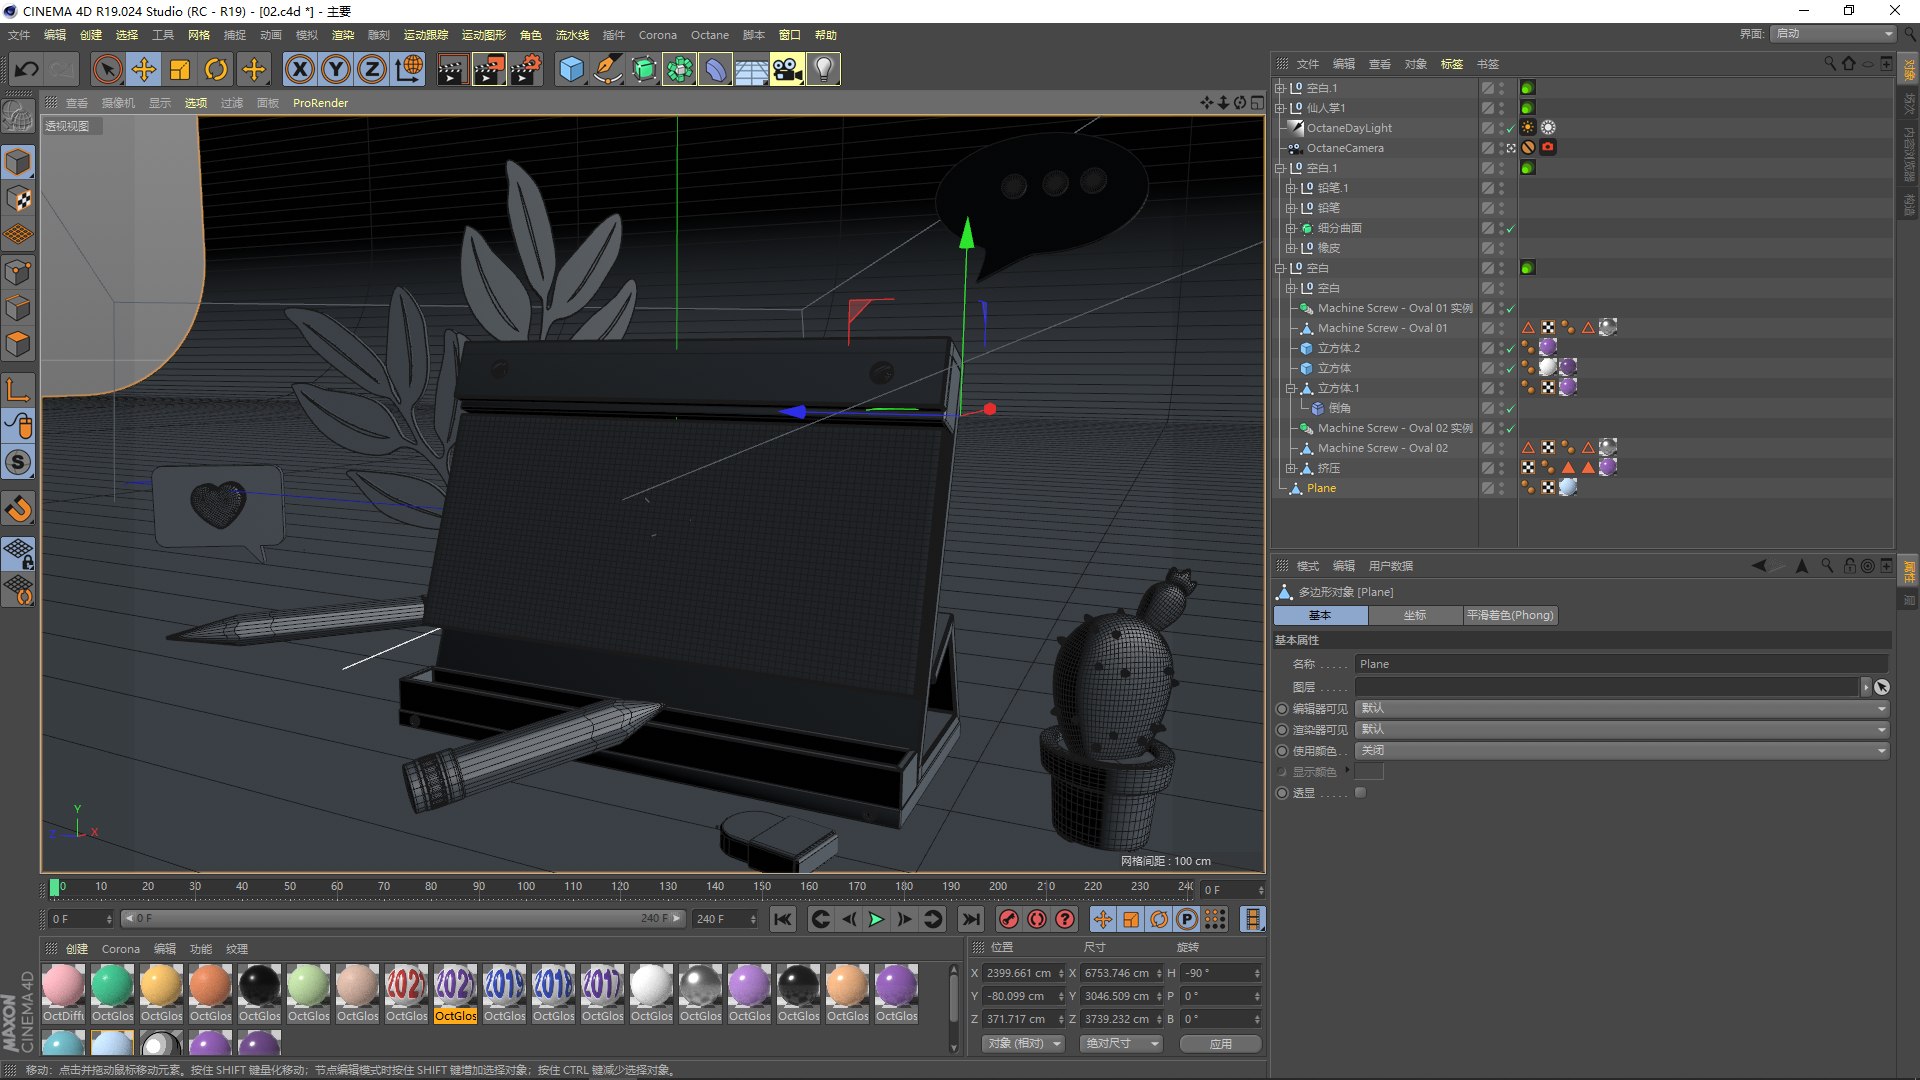Enable the X-Ray checkbox

pos(1360,792)
